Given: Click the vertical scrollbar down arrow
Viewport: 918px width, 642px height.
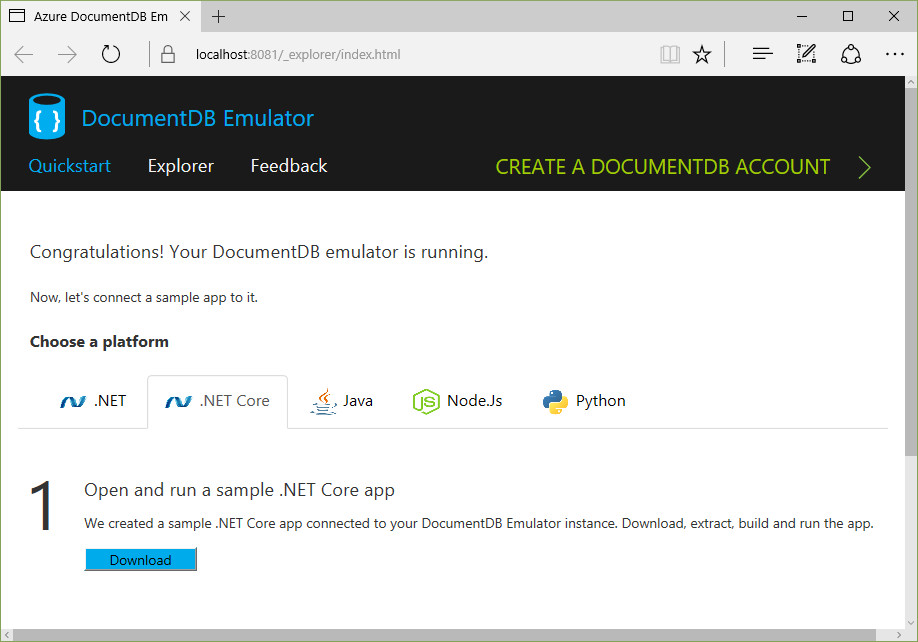Looking at the screenshot, I should click(911, 623).
